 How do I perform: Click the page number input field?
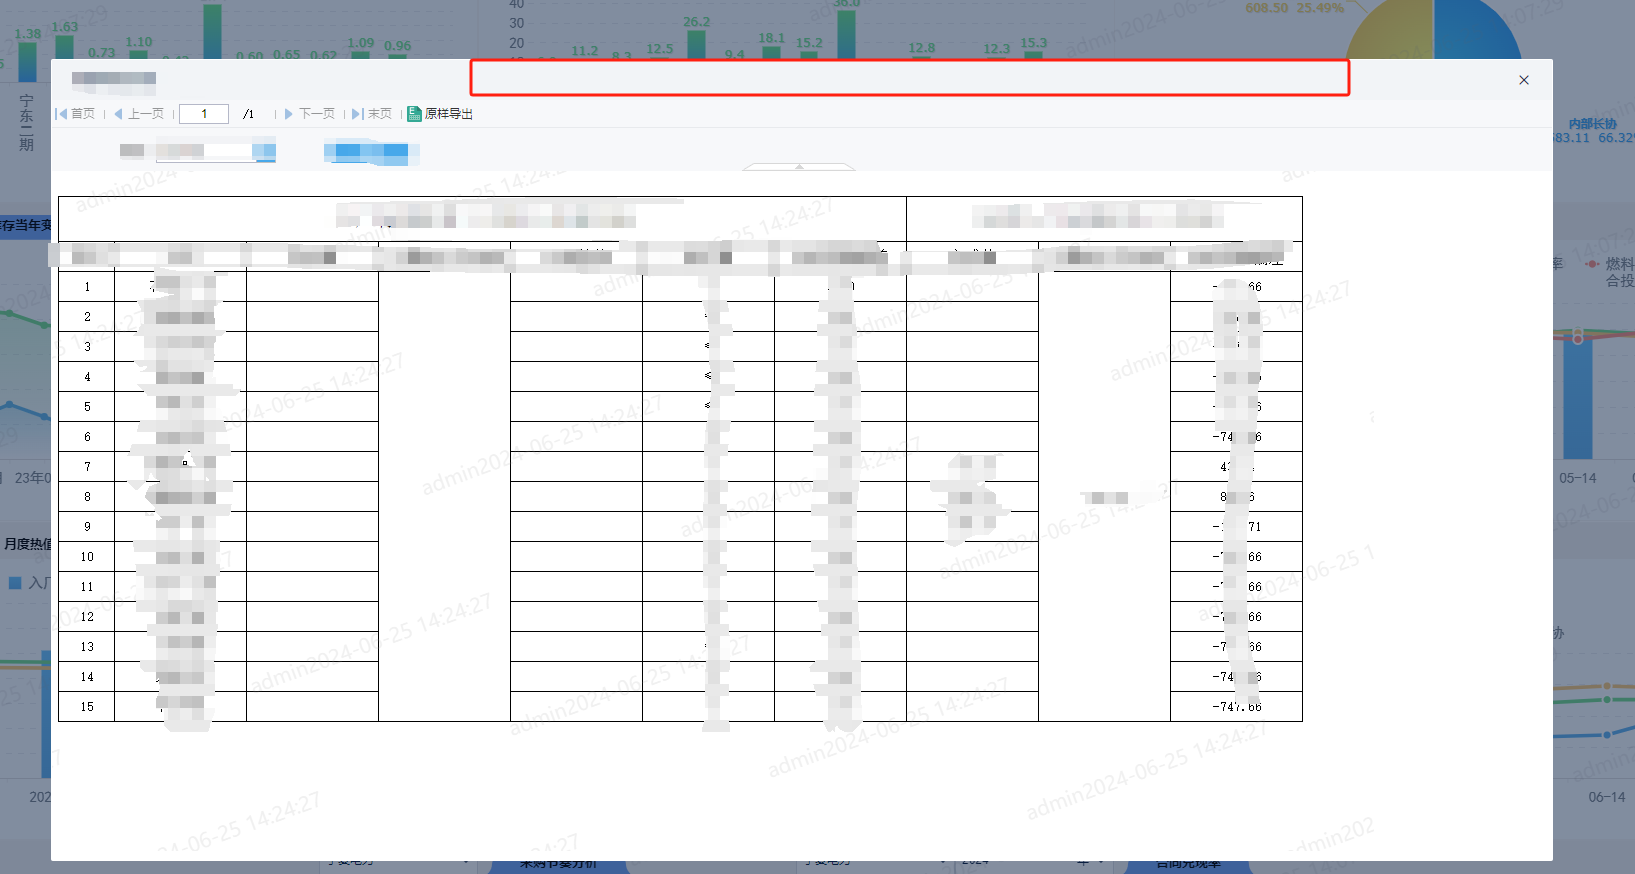click(204, 114)
